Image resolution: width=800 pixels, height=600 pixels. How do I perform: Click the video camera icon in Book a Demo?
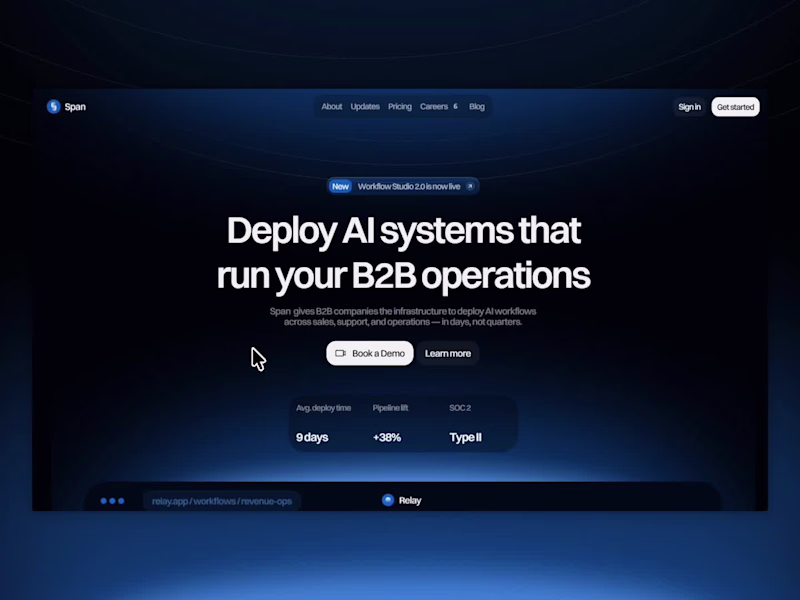point(340,353)
